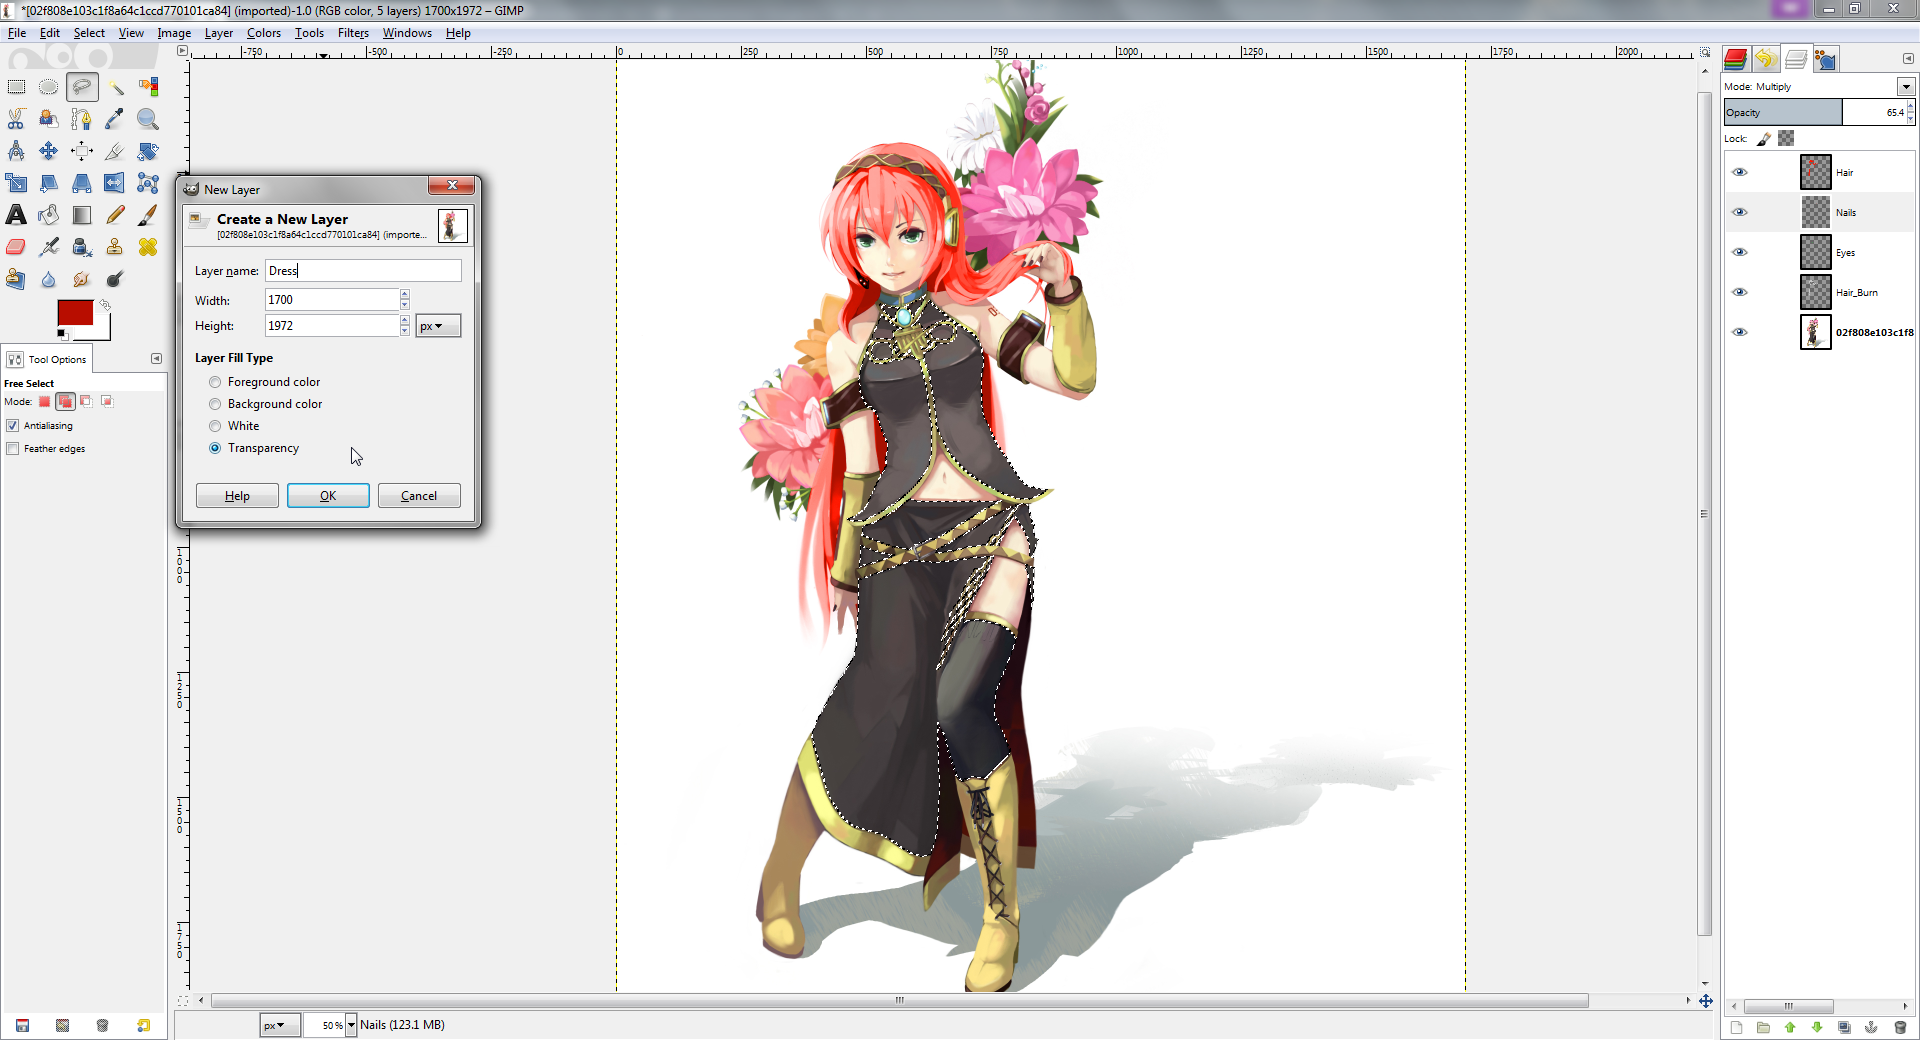Toggle lock alpha channel checkerboard icon
This screenshot has height=1040, width=1920.
click(1786, 139)
